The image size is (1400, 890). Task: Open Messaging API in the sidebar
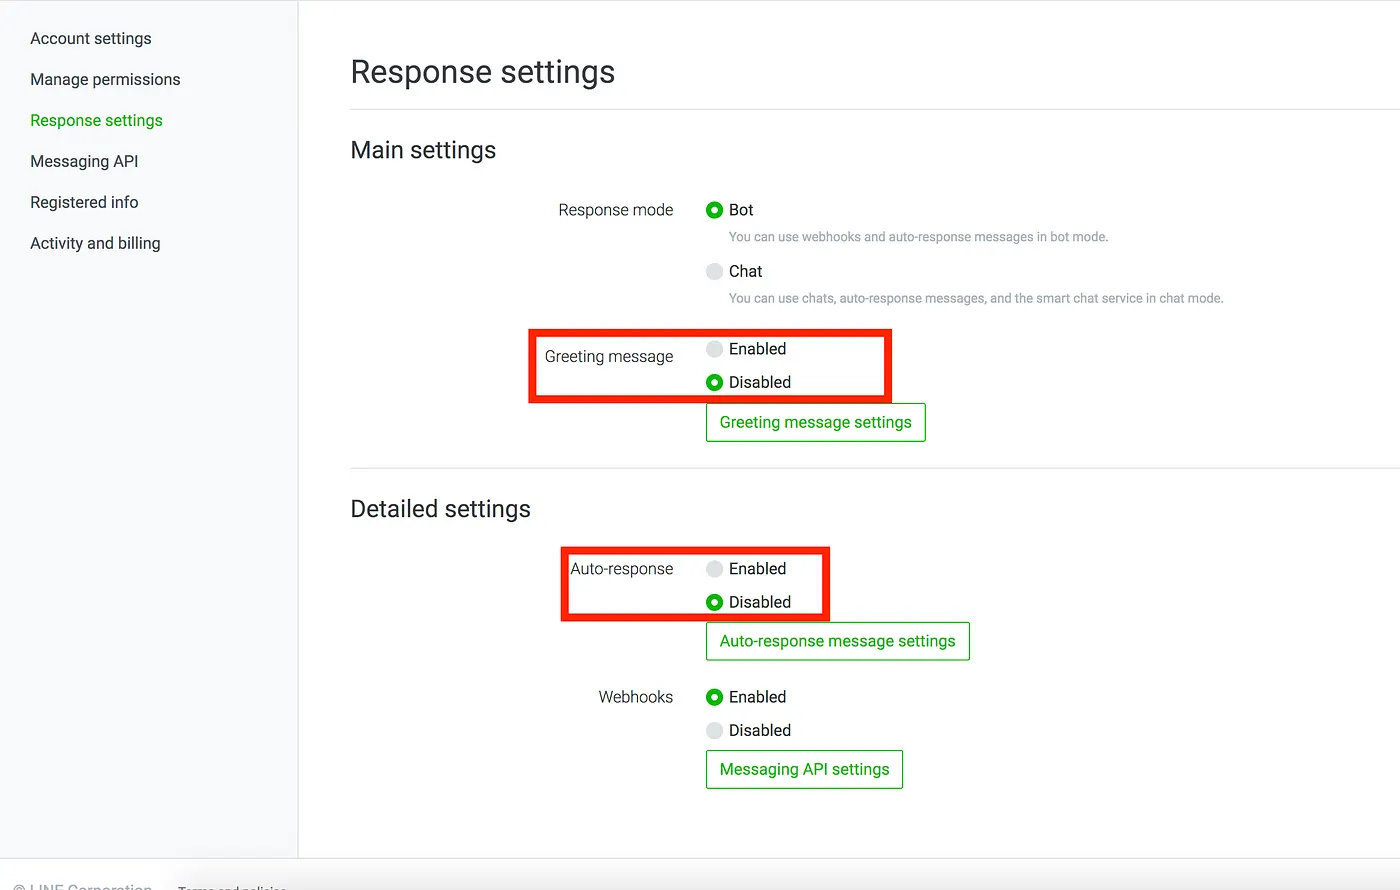coord(84,161)
